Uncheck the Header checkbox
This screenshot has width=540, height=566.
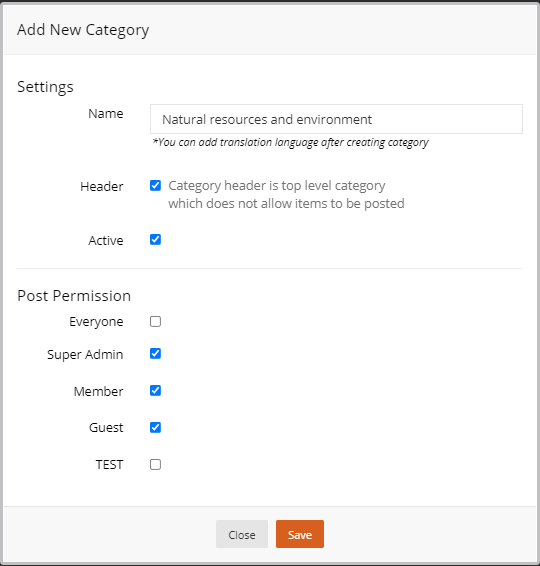pos(155,186)
